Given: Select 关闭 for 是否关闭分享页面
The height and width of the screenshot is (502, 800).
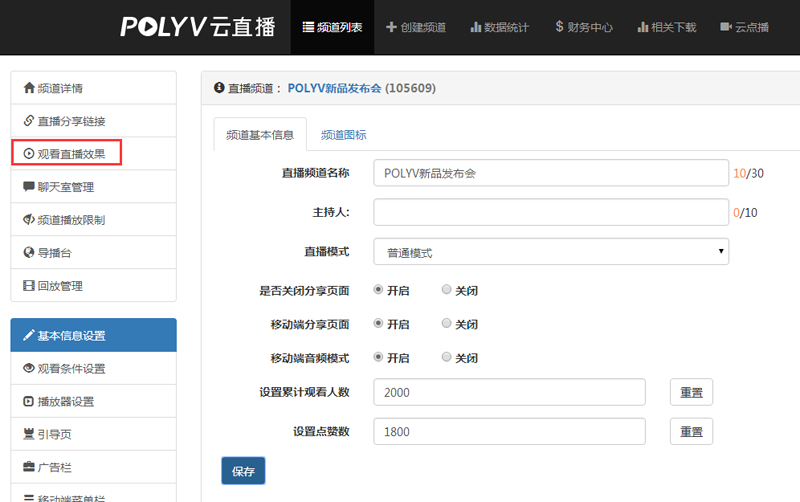Looking at the screenshot, I should click(447, 290).
